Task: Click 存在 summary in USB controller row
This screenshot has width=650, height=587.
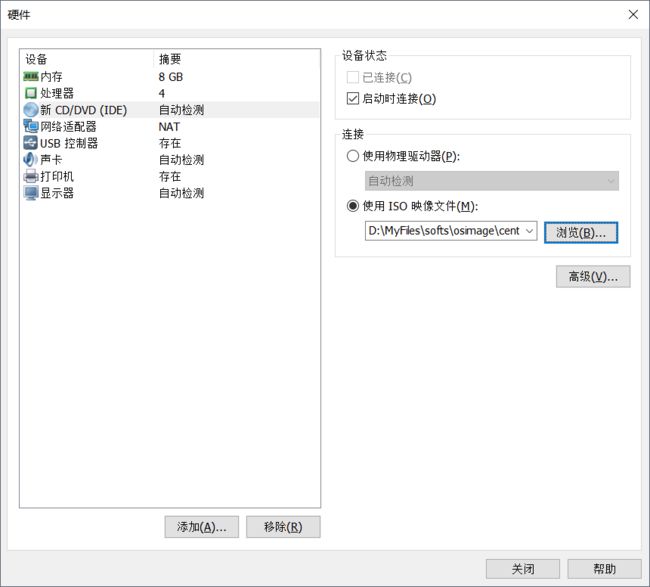Action: point(170,143)
